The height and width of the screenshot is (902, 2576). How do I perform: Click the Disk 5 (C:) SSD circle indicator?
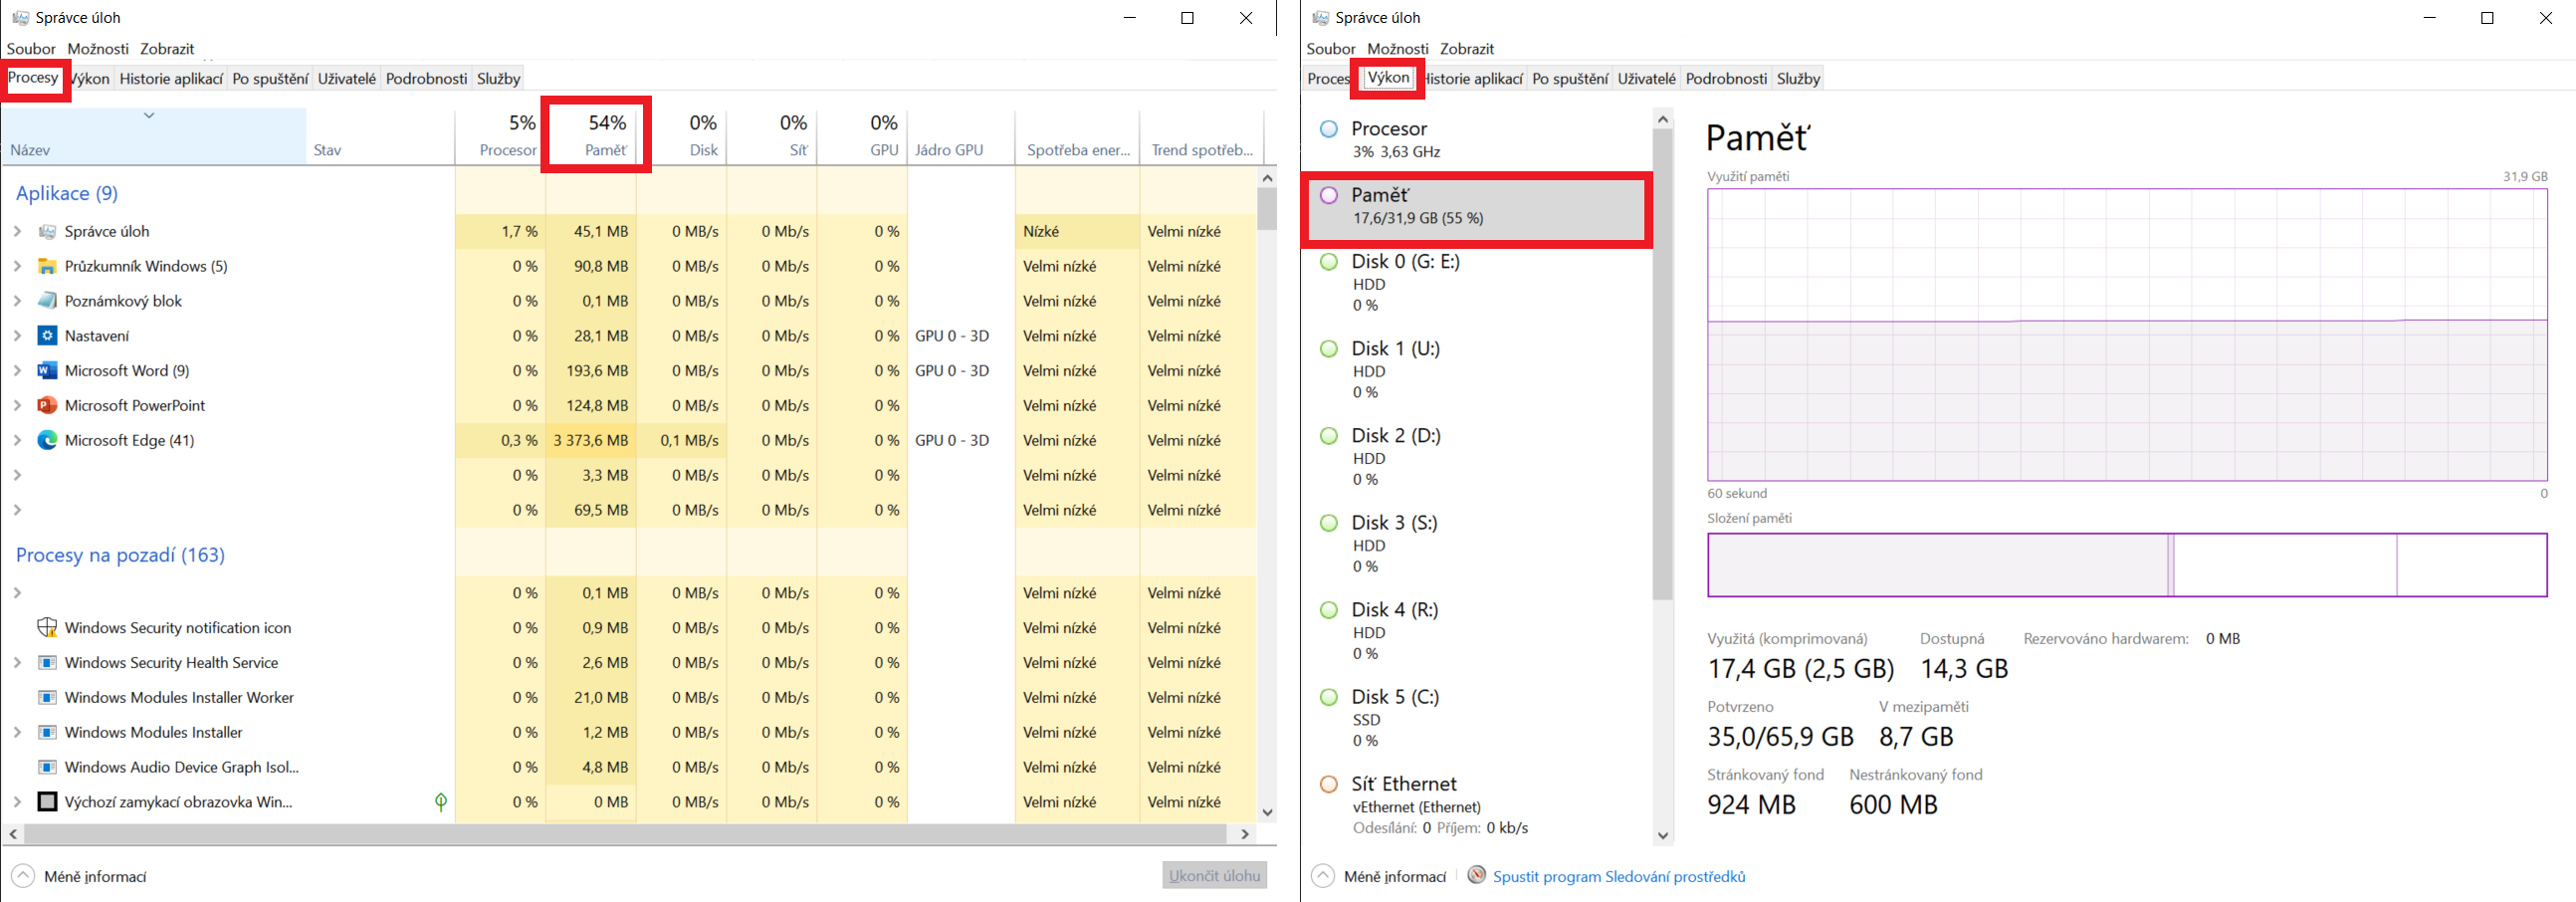click(1329, 697)
